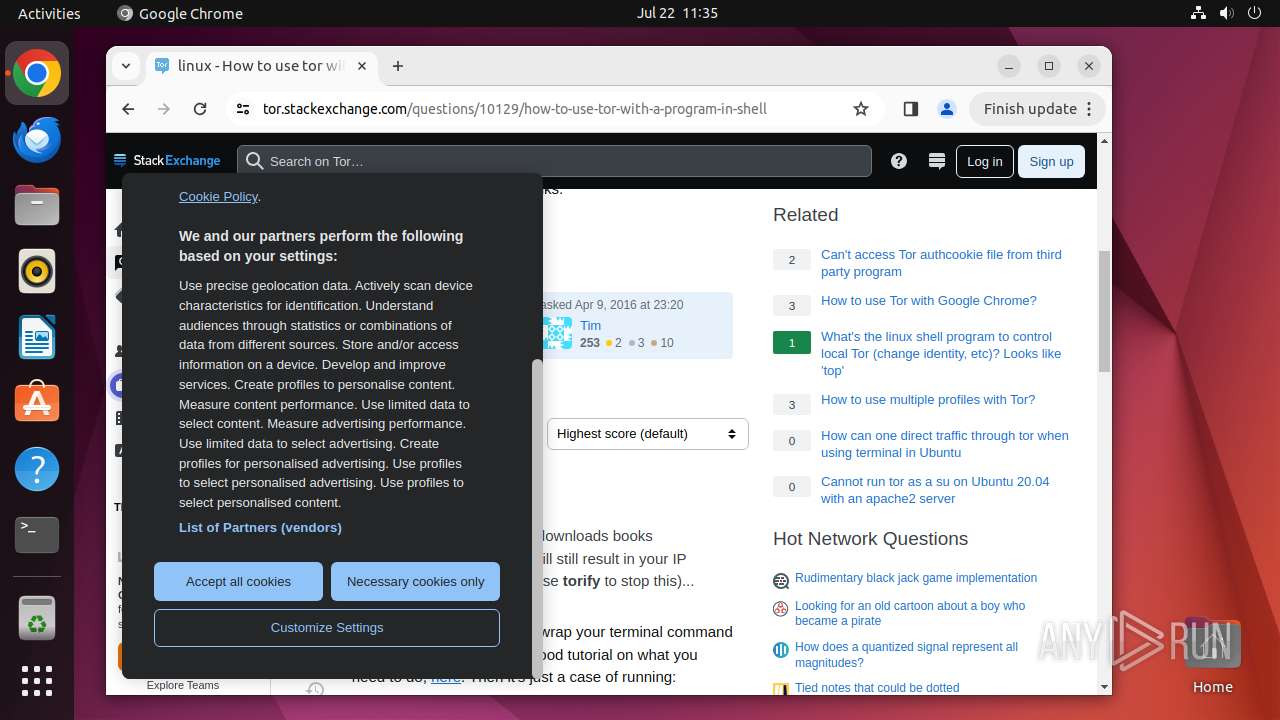Open sort by Highest score dropdown

coord(648,434)
